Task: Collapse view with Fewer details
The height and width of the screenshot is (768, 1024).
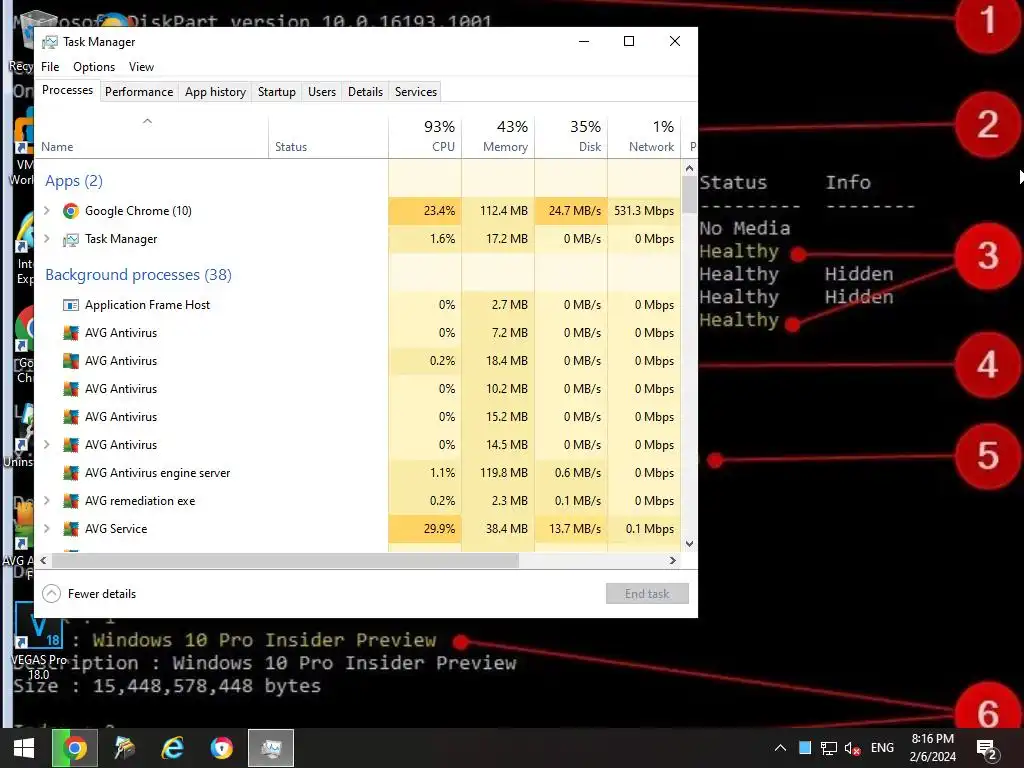Action: click(89, 594)
